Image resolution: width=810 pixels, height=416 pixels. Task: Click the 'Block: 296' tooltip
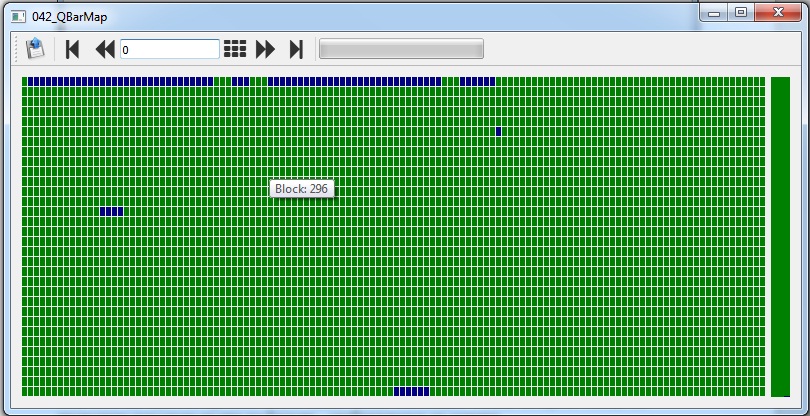pyautogui.click(x=302, y=189)
